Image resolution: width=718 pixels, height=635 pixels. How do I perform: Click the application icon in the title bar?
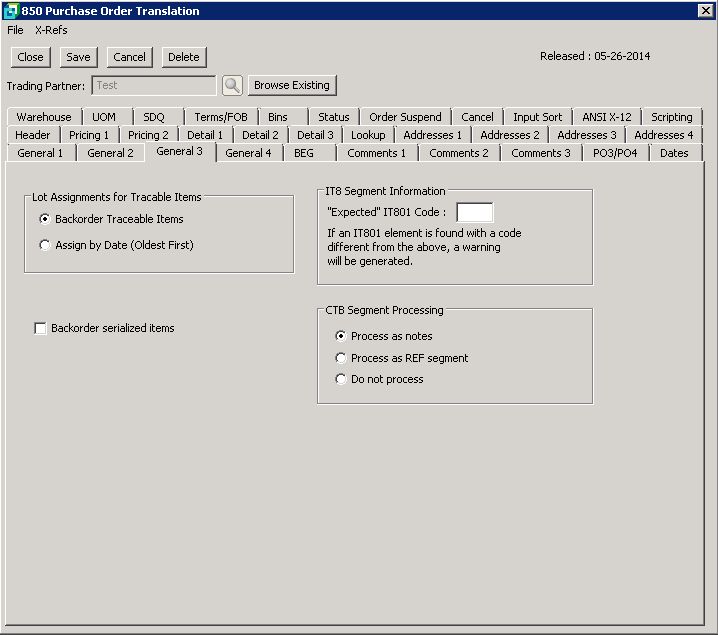pos(11,11)
